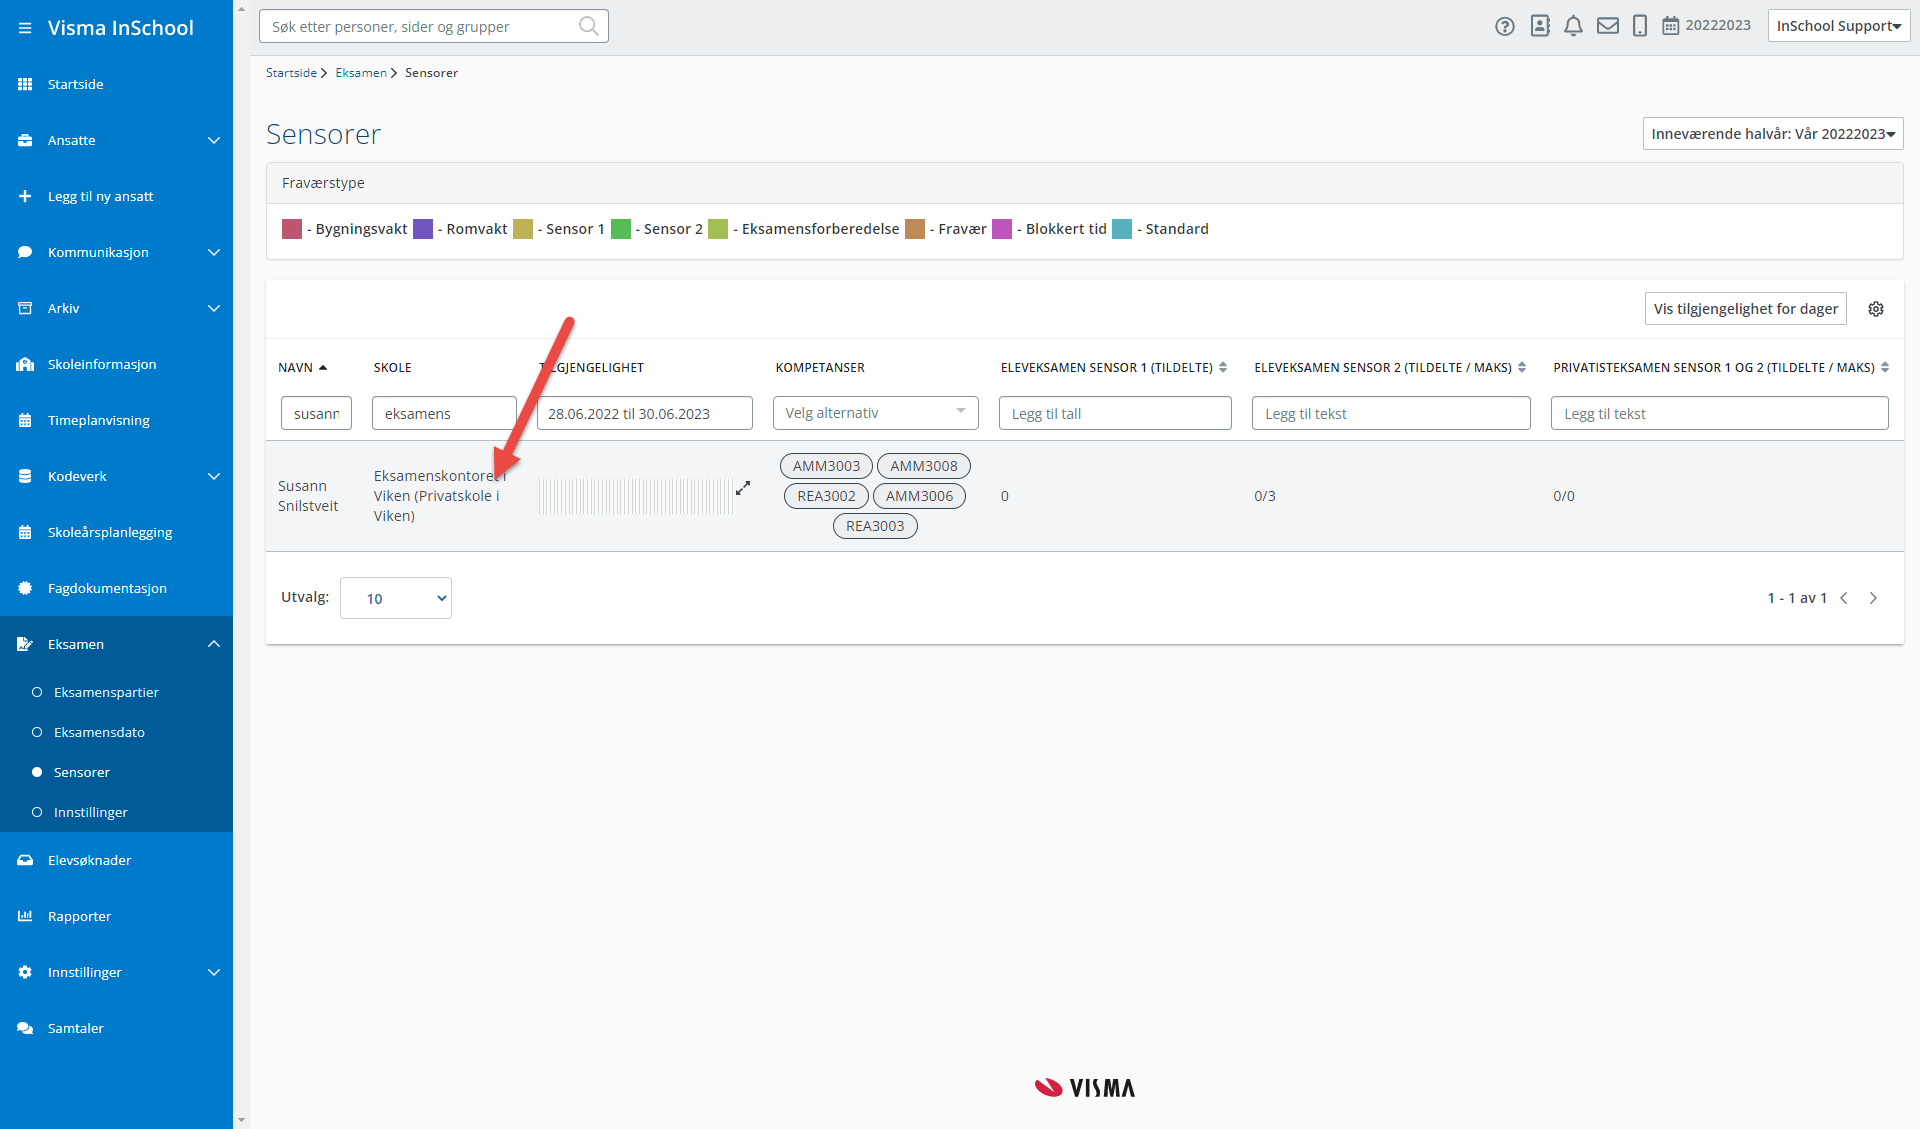Viewport: 1920px width, 1129px height.
Task: Go to next results page
Action: (1874, 598)
